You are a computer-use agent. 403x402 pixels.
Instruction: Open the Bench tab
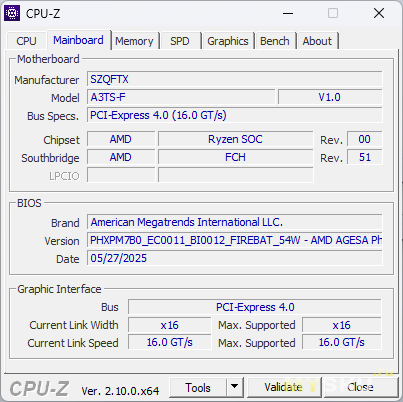pos(275,41)
